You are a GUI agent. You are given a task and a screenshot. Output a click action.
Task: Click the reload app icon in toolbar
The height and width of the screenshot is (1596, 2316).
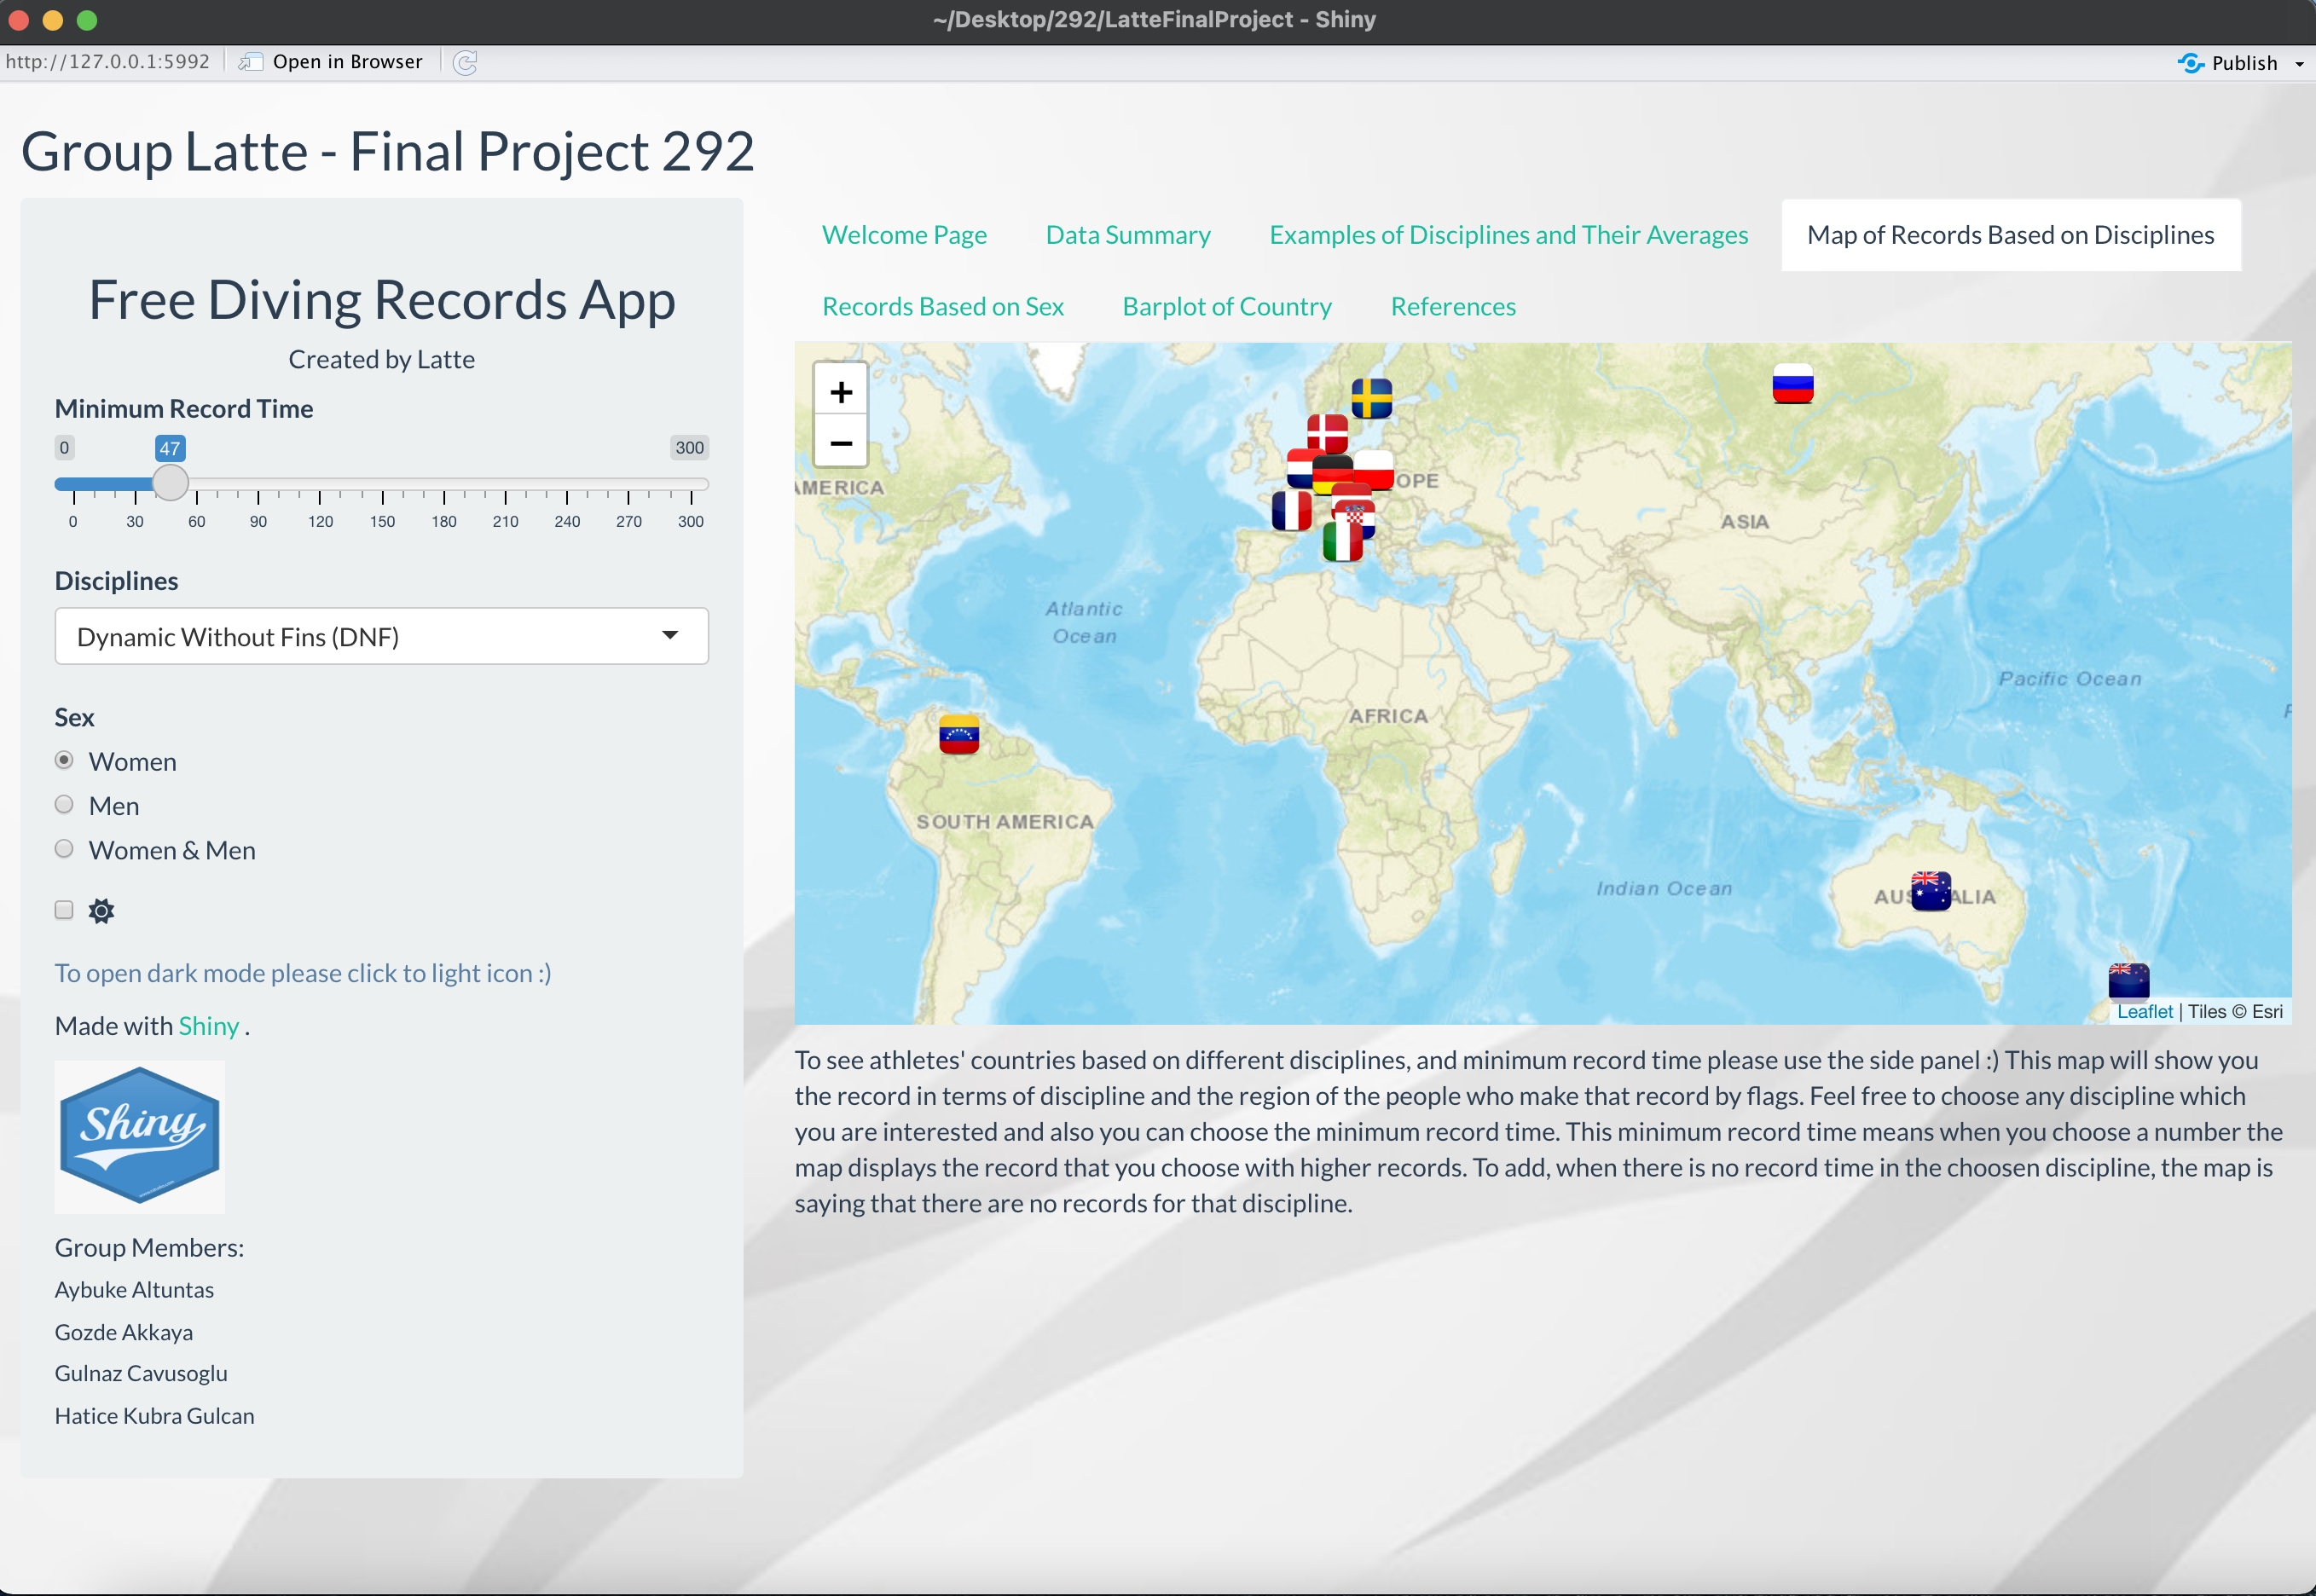point(465,62)
